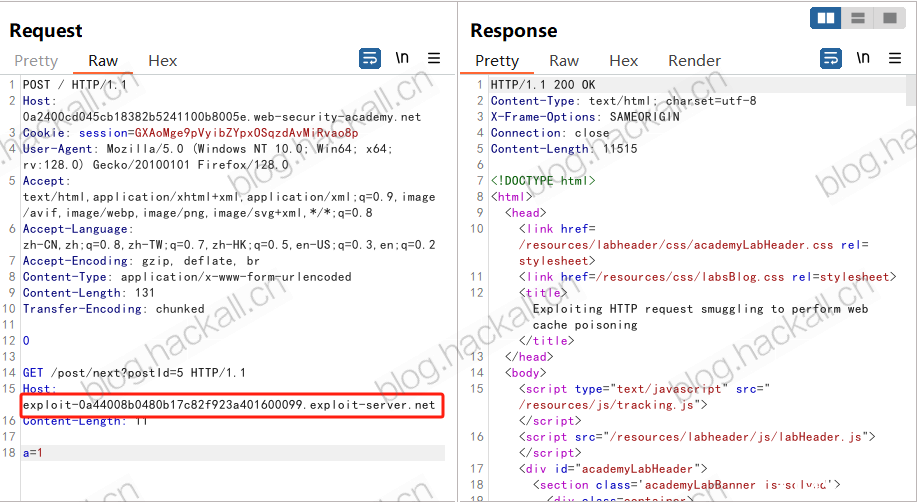
Task: Switch Response view to Hex tab
Action: tap(623, 61)
